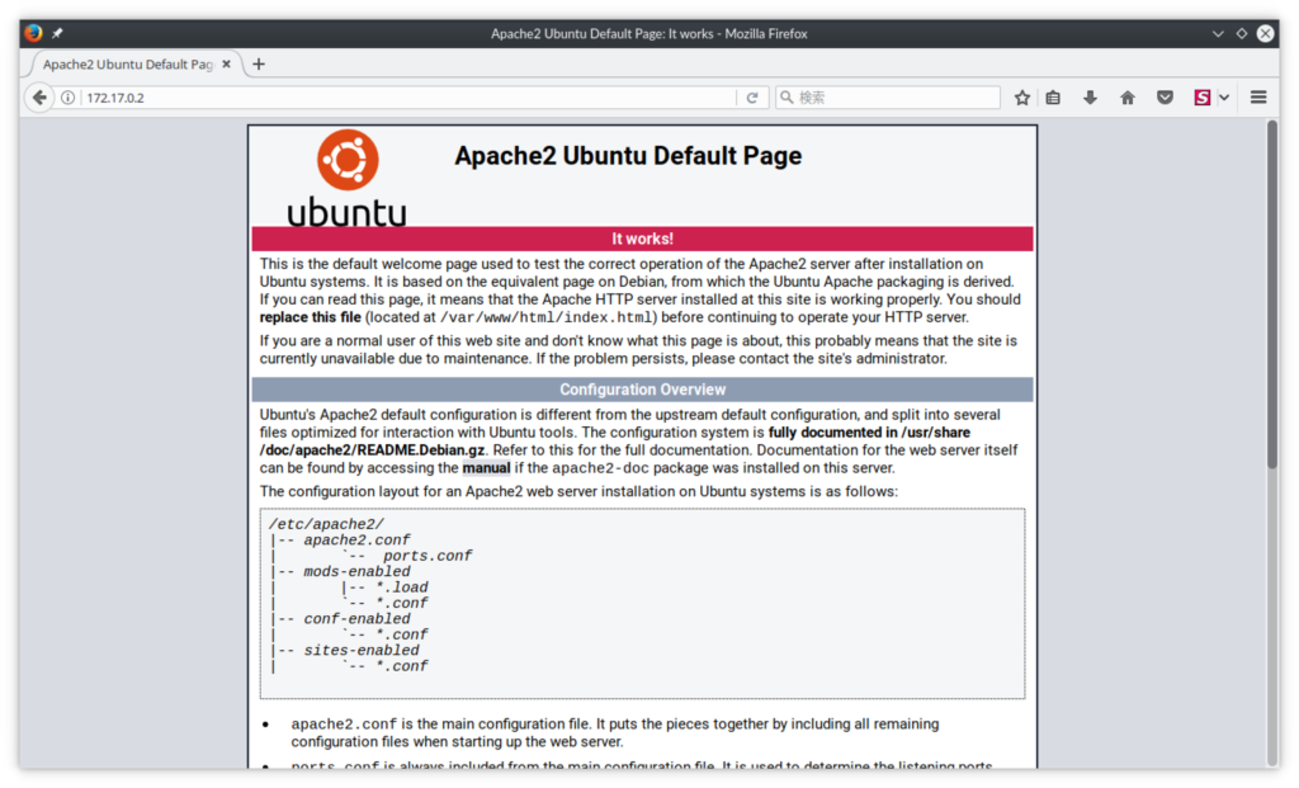This screenshot has width=1299, height=788.
Task: Expand the dropdown arrow beside S icon
Action: point(1224,98)
